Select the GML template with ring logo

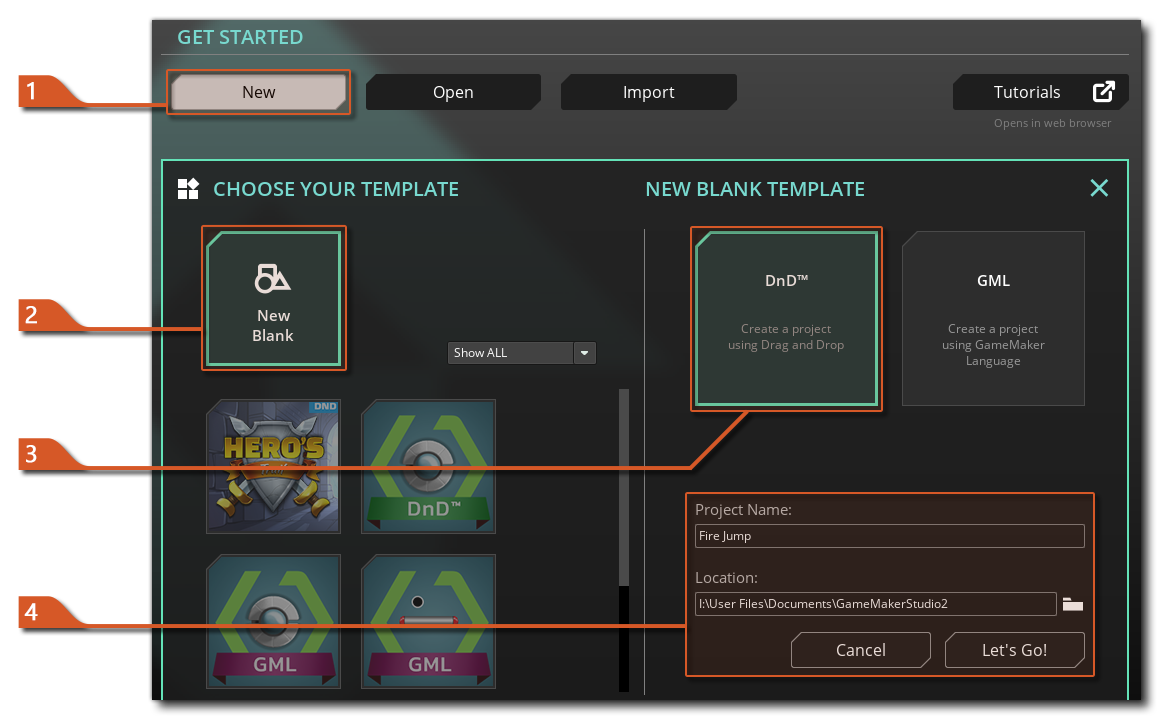[273, 621]
